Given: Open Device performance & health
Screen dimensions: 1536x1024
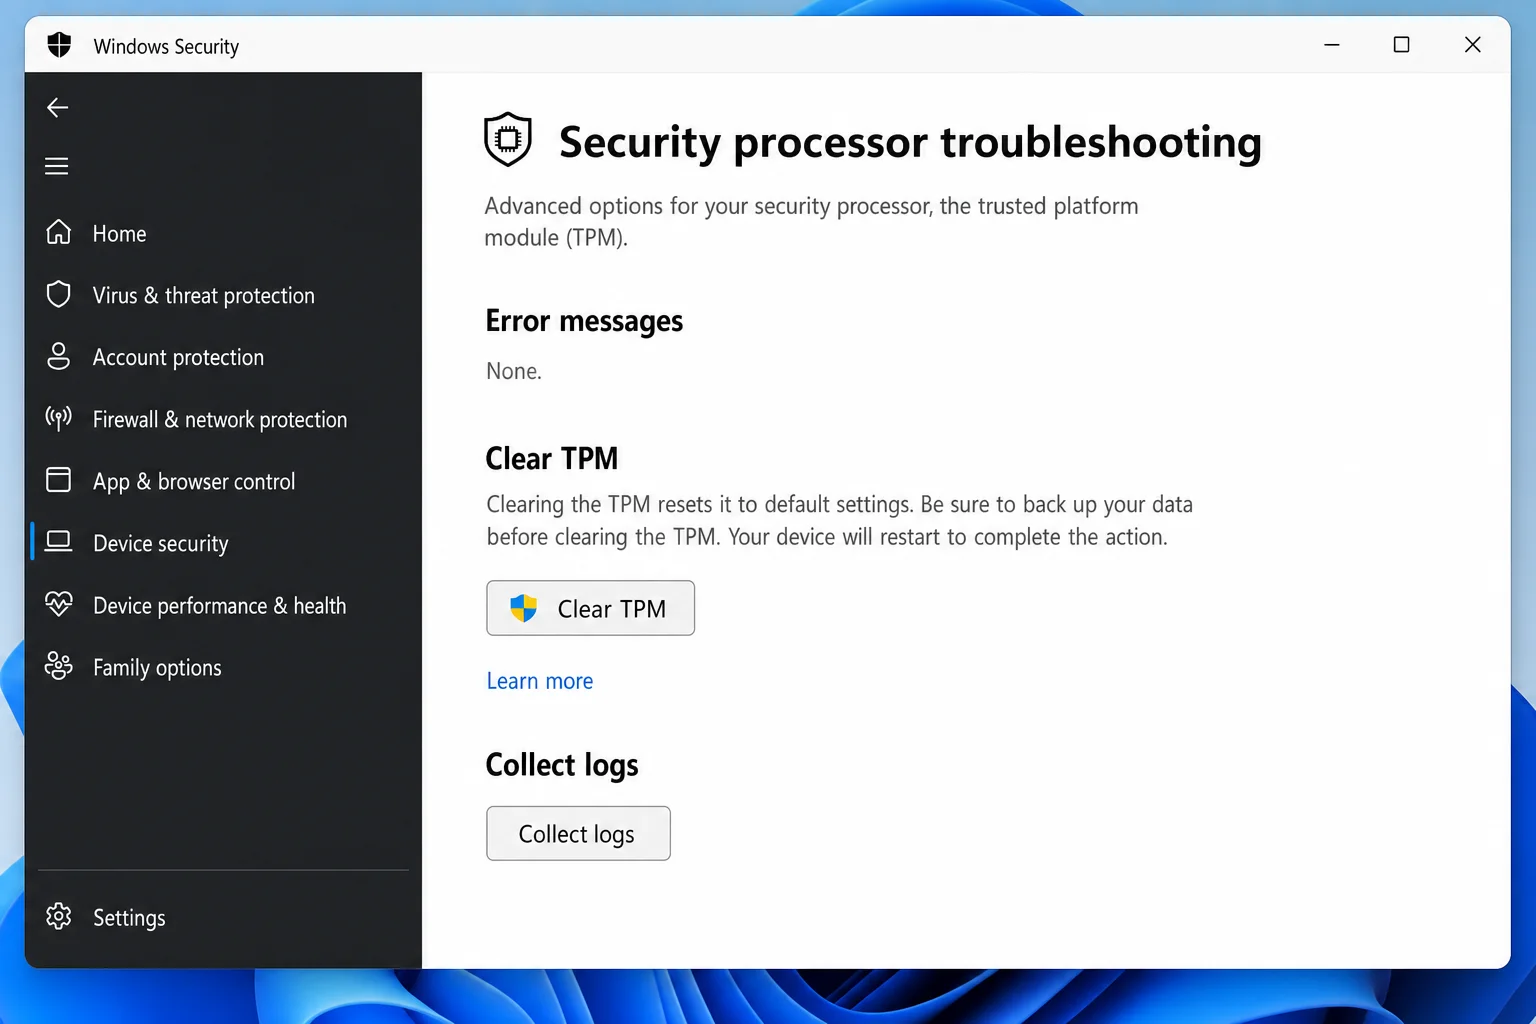Looking at the screenshot, I should (x=220, y=606).
